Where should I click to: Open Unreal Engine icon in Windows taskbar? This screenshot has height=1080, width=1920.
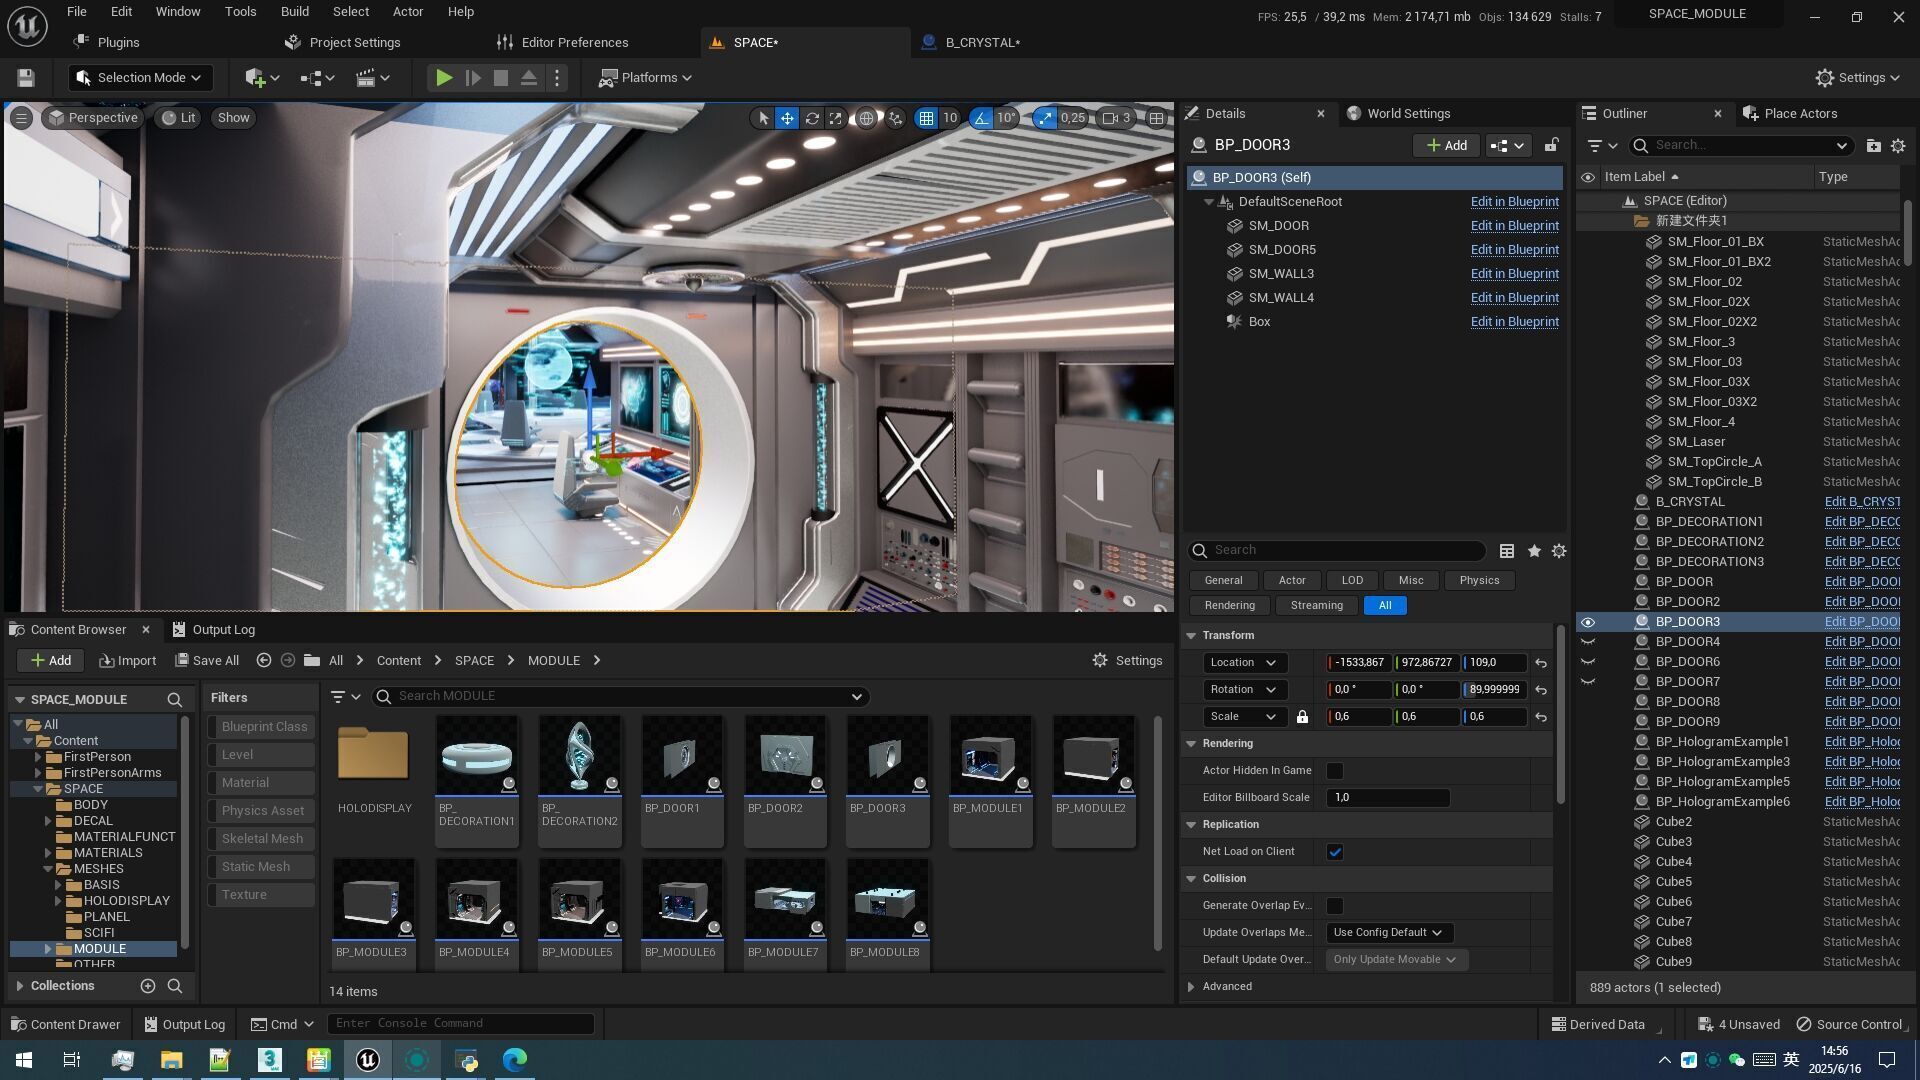coord(367,1060)
